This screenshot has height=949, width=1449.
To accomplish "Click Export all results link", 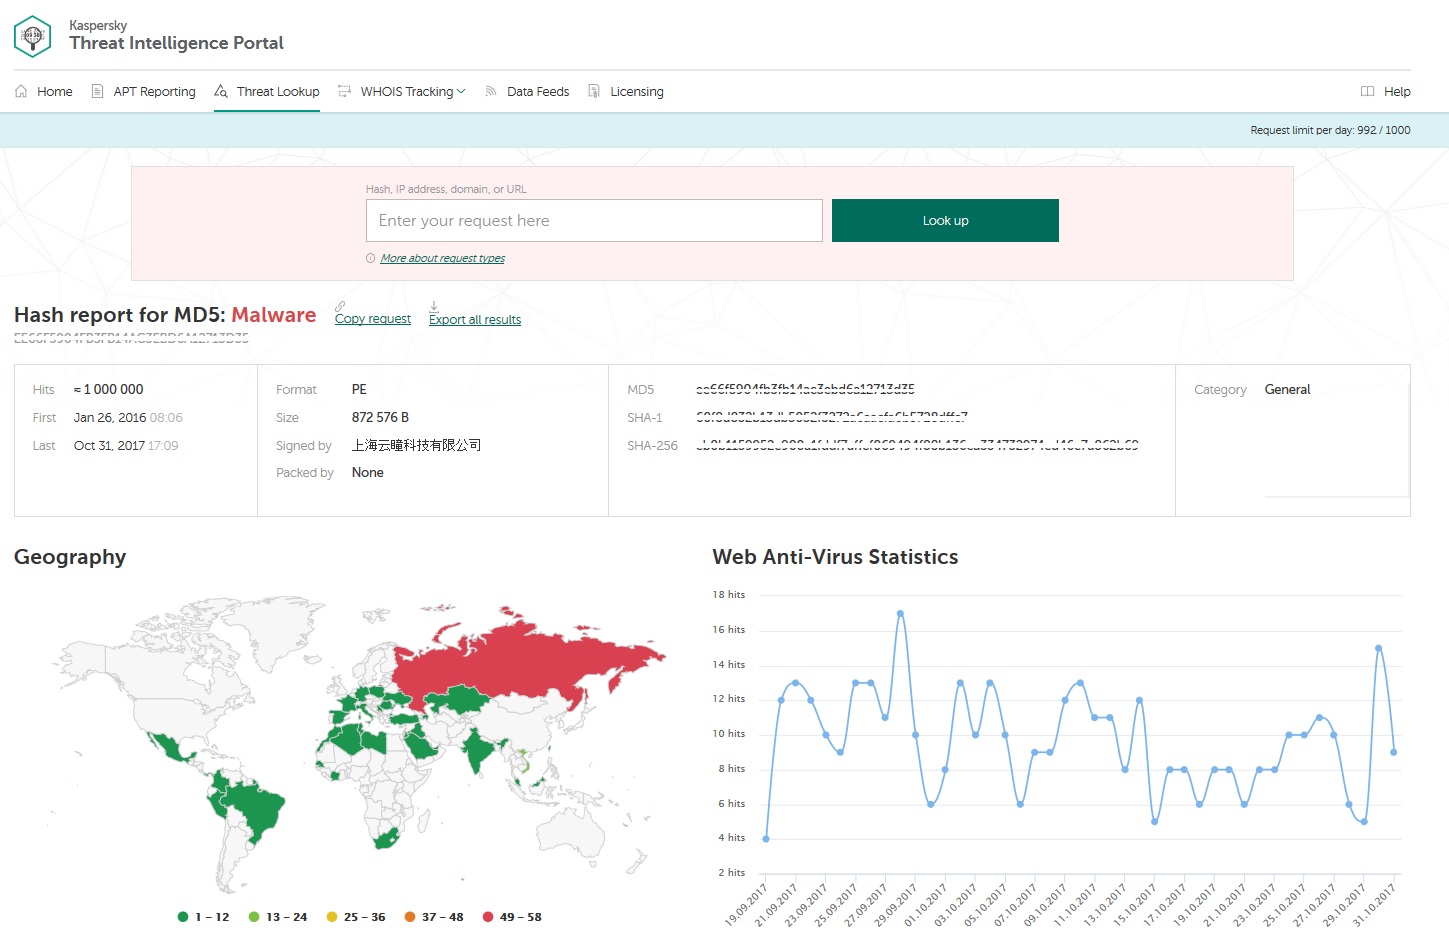I will click(475, 320).
